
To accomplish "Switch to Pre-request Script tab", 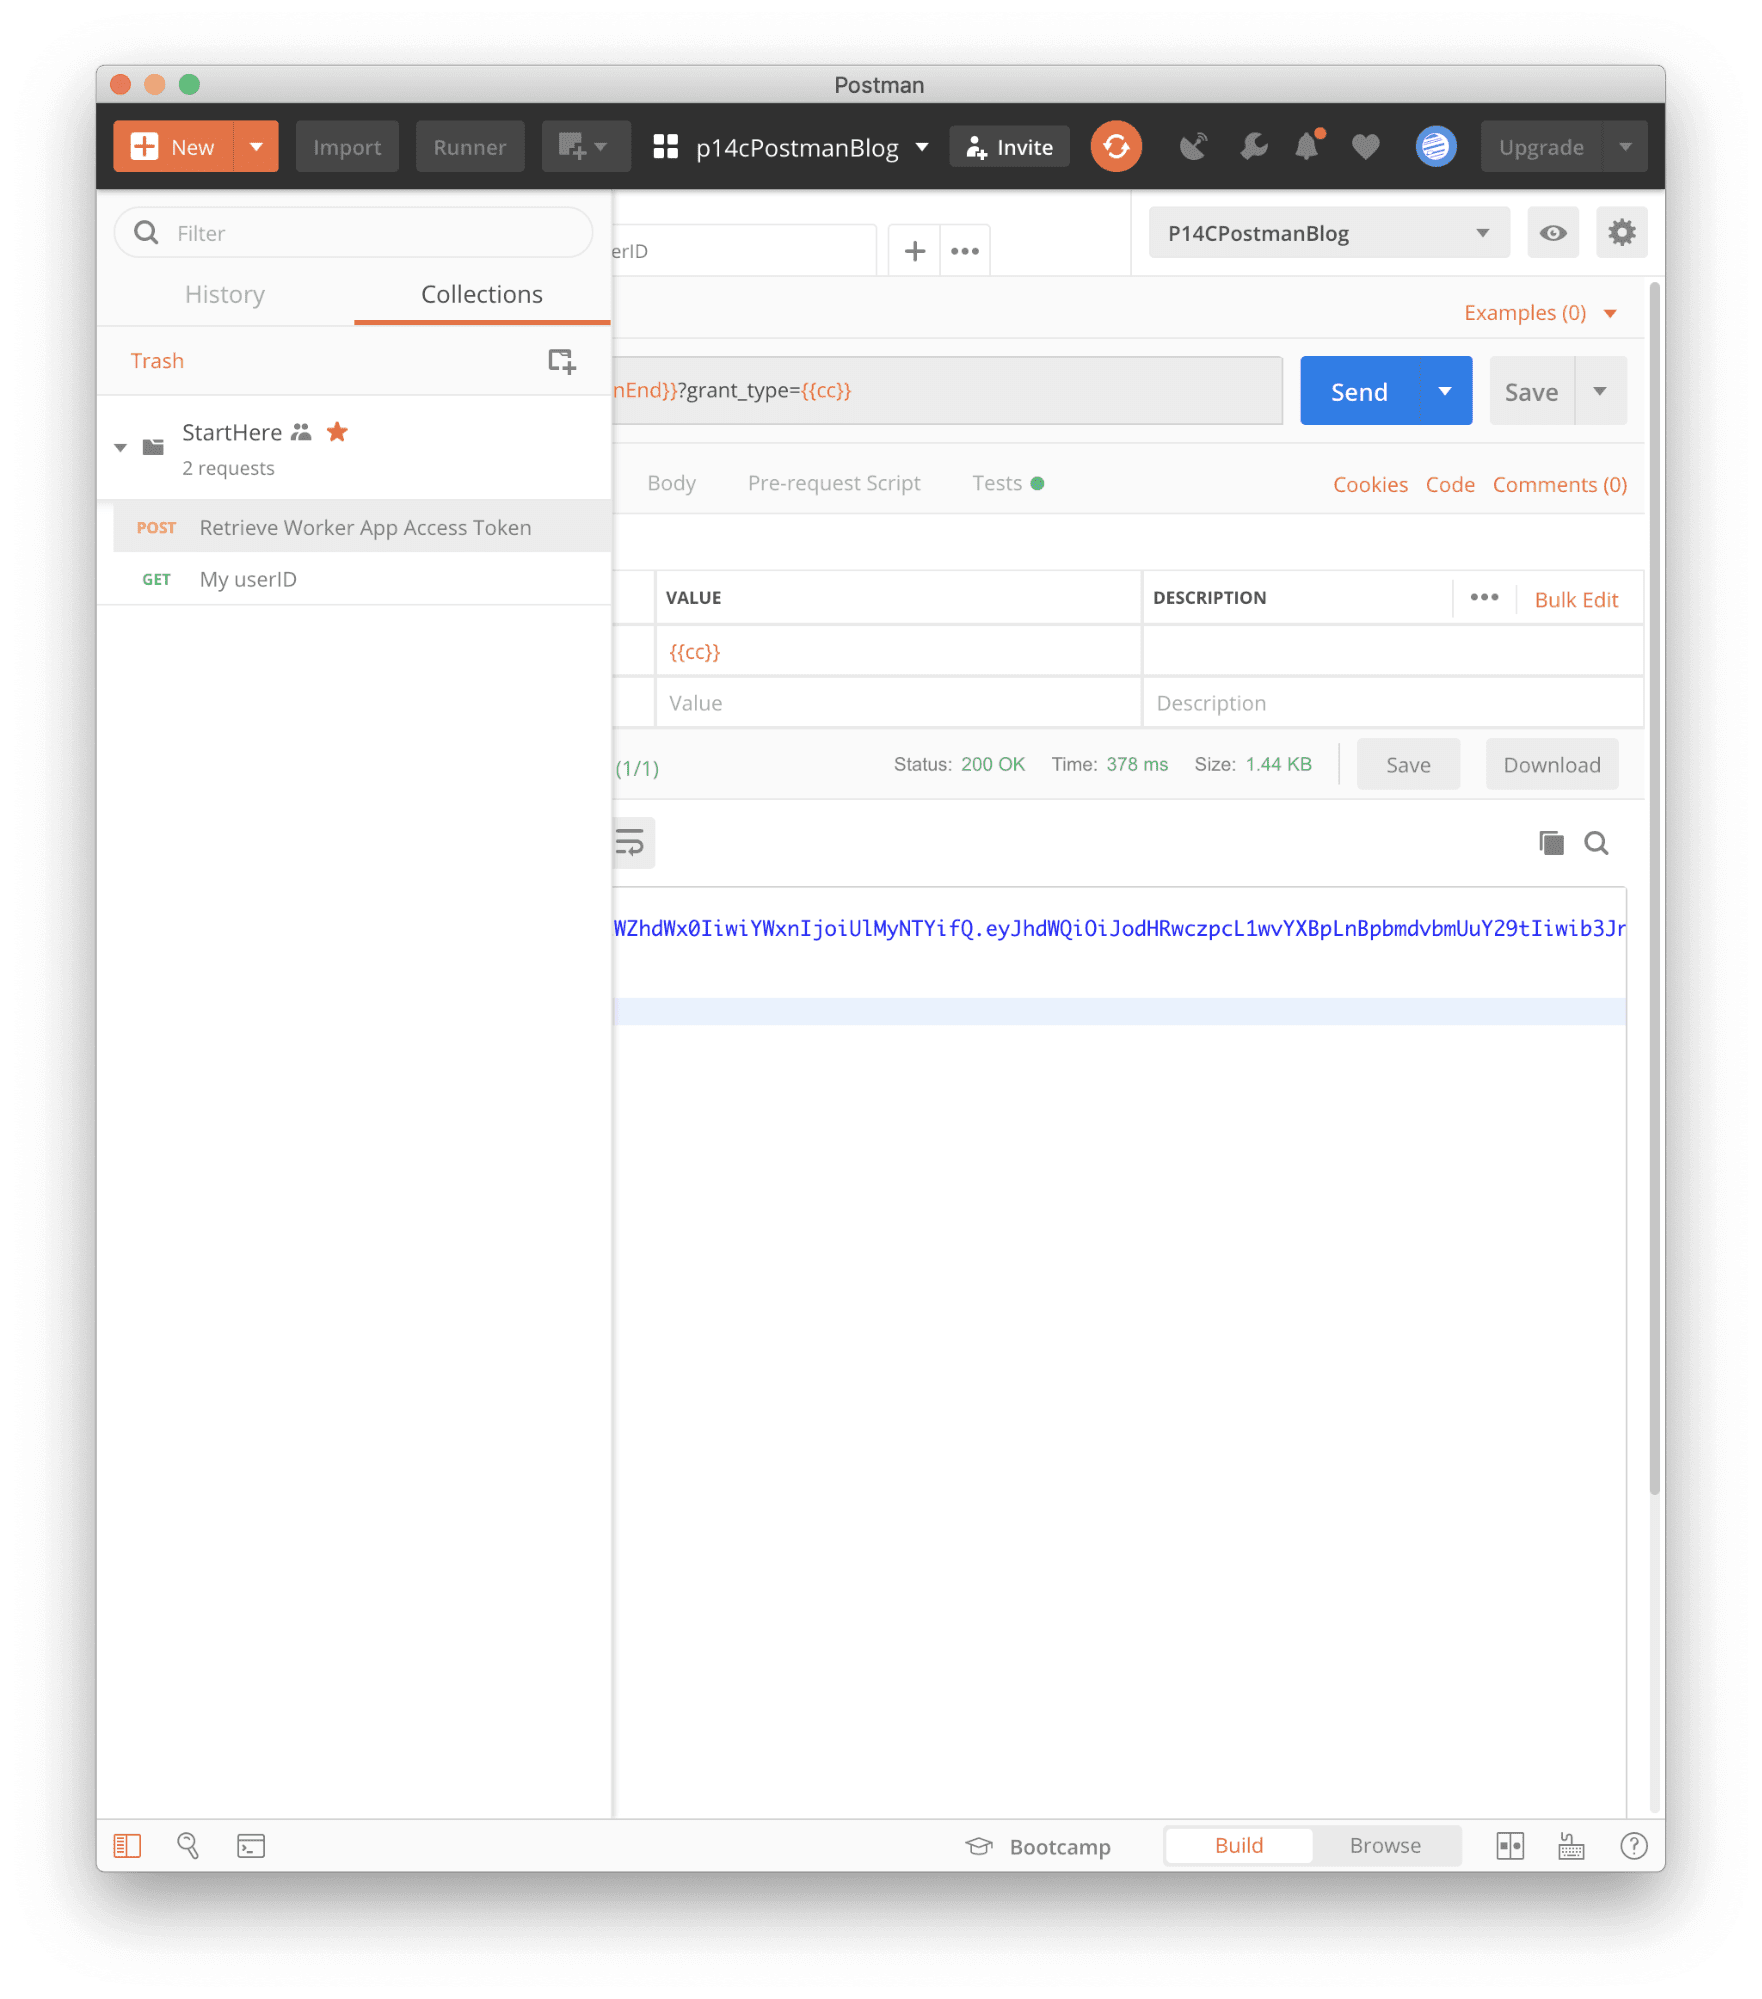I will point(834,483).
